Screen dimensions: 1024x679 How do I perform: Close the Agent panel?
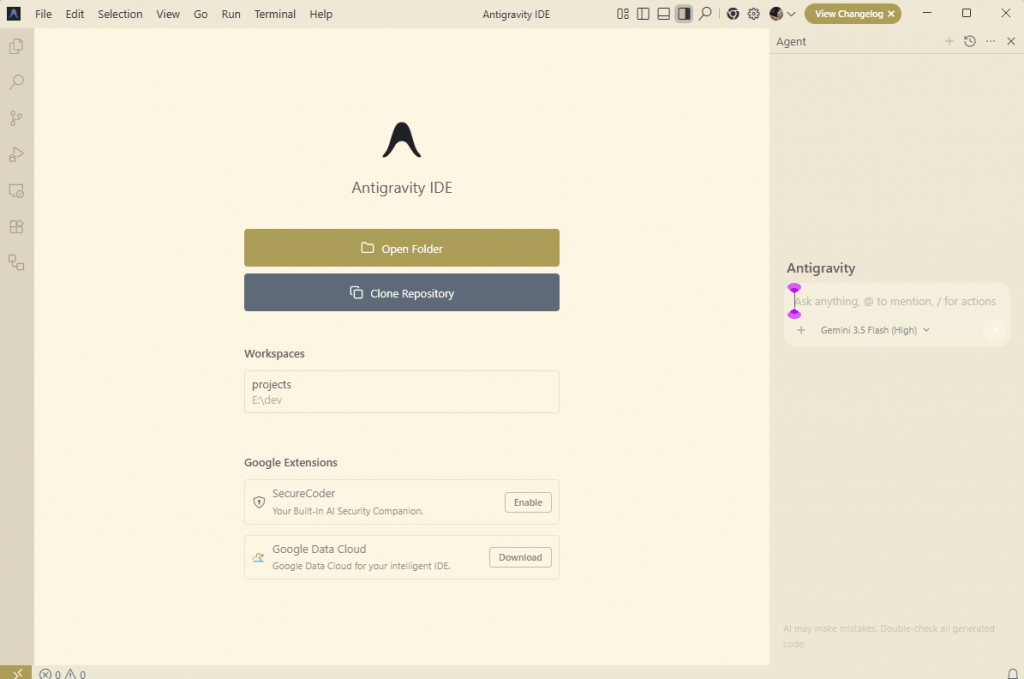click(x=1011, y=41)
